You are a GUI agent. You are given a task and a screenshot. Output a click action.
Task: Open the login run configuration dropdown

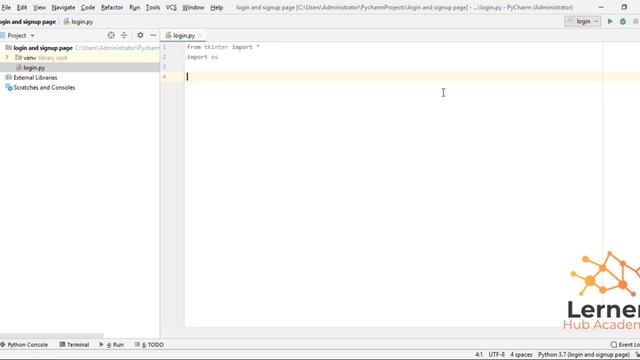(582, 21)
